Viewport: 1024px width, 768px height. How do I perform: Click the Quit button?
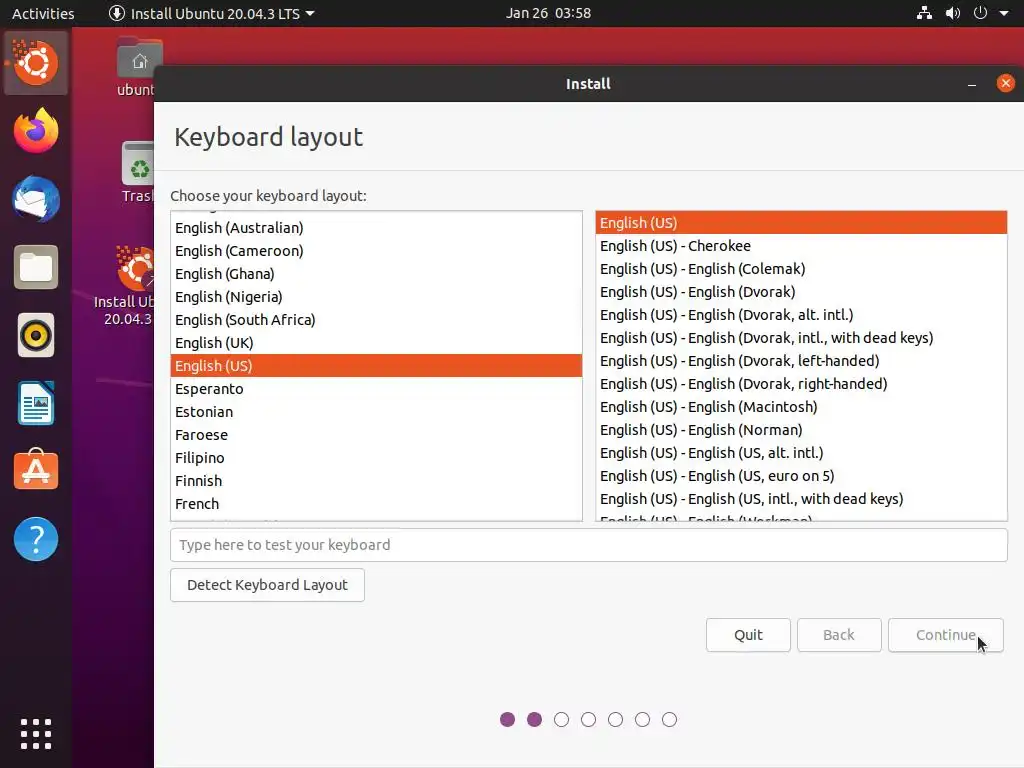tap(748, 635)
